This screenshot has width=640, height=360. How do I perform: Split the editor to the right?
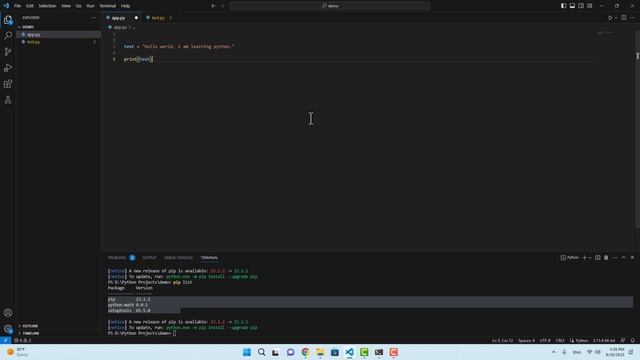pos(624,18)
